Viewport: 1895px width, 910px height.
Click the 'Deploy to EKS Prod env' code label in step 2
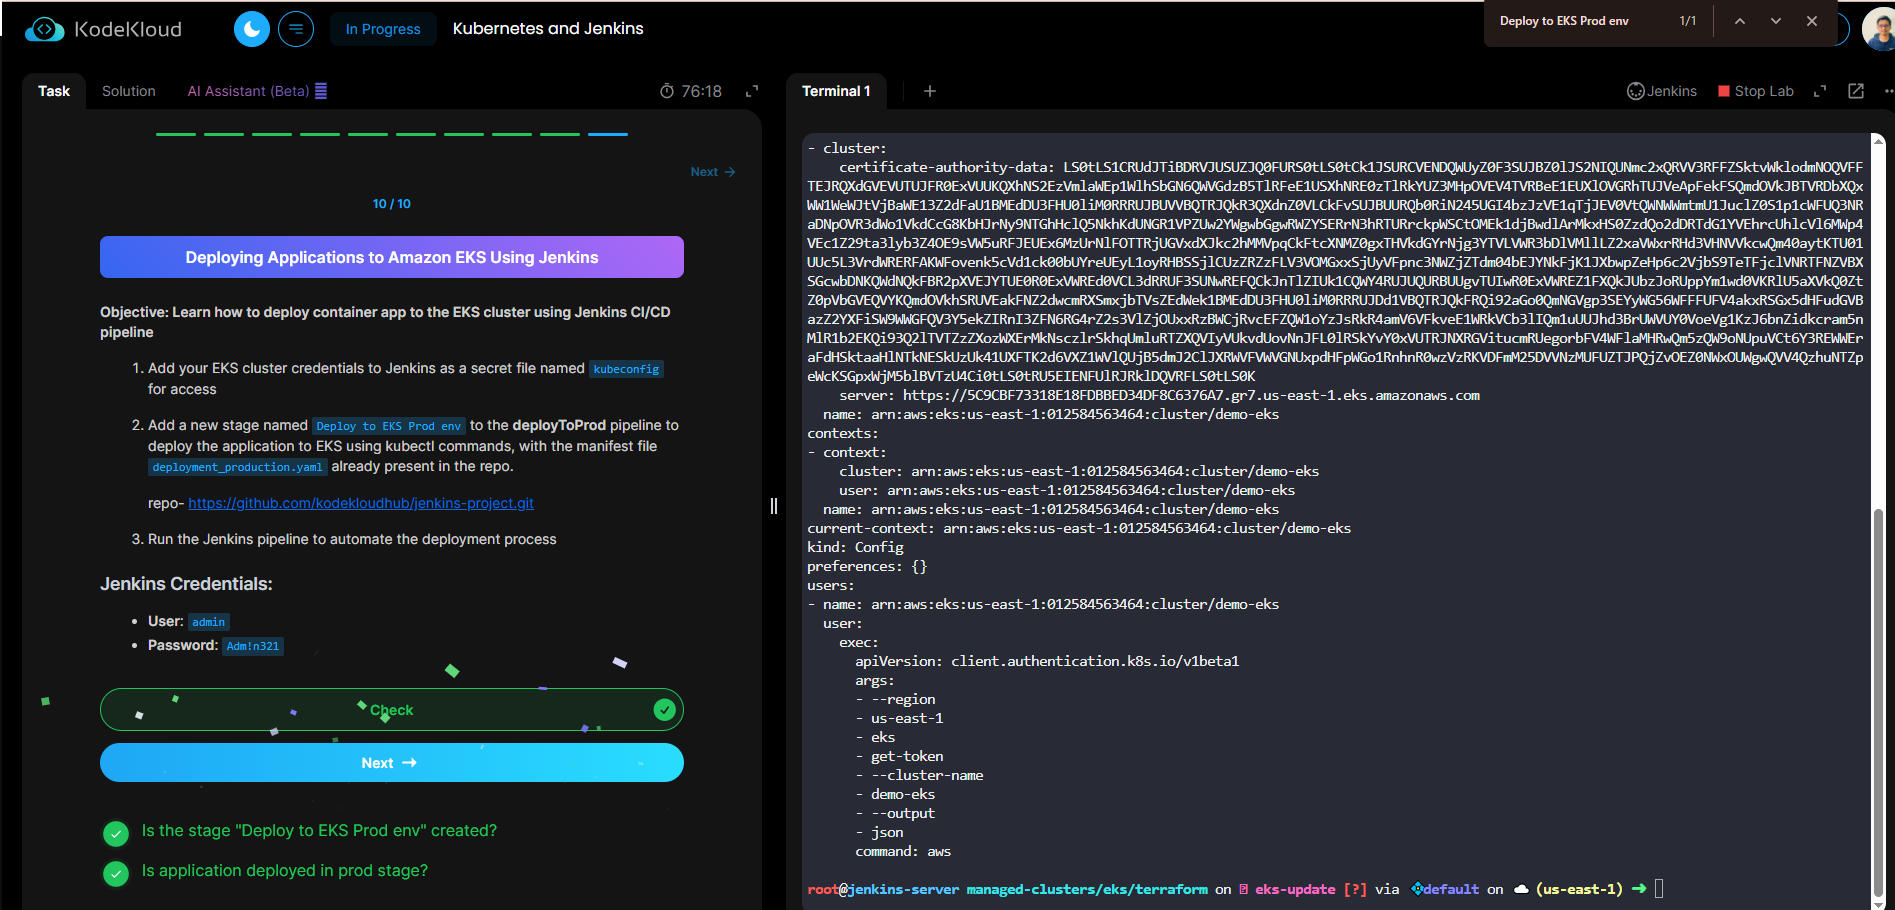pos(389,426)
